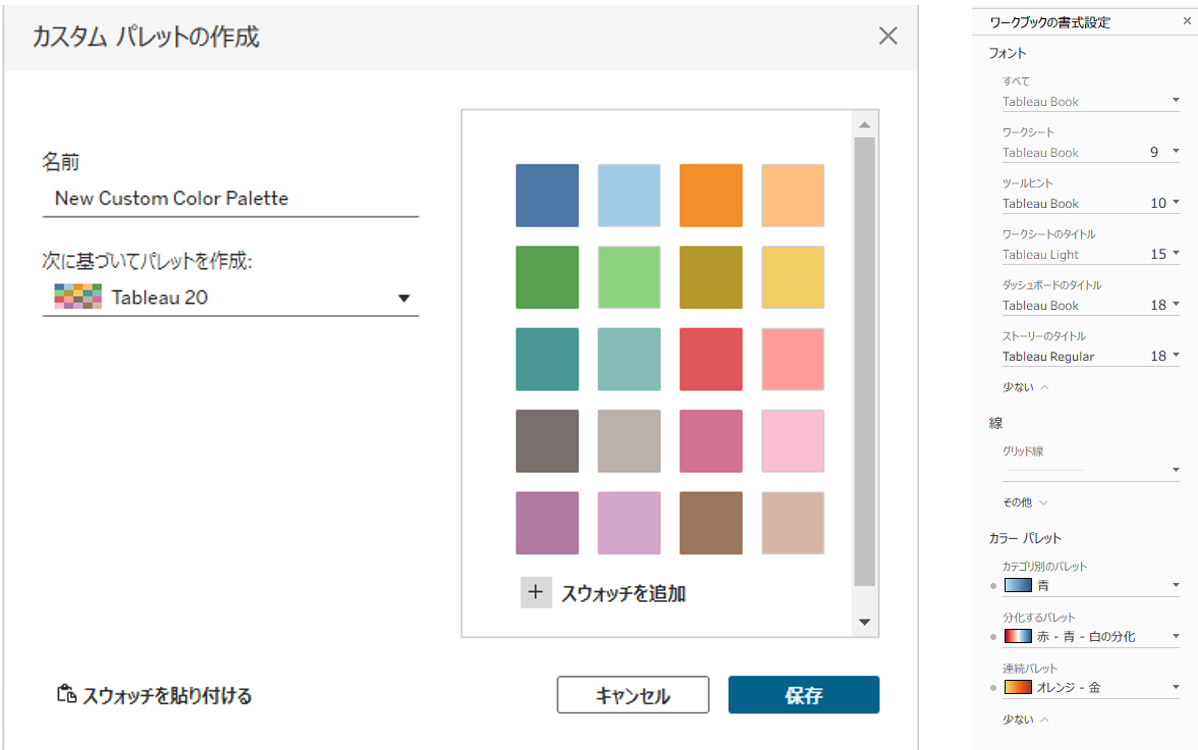Open the gridlines style dropdown
This screenshot has height=750, width=1198.
pos(1175,470)
